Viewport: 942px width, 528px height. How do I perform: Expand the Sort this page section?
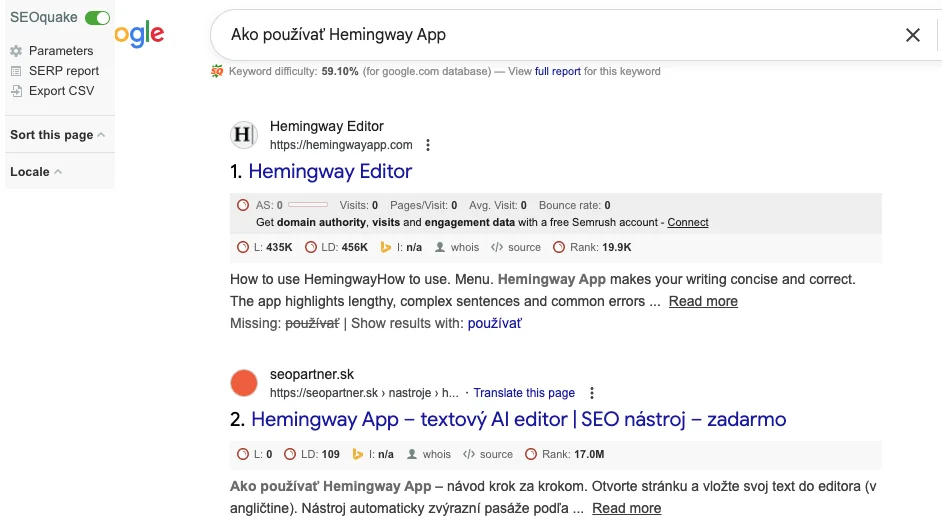pyautogui.click(x=57, y=135)
